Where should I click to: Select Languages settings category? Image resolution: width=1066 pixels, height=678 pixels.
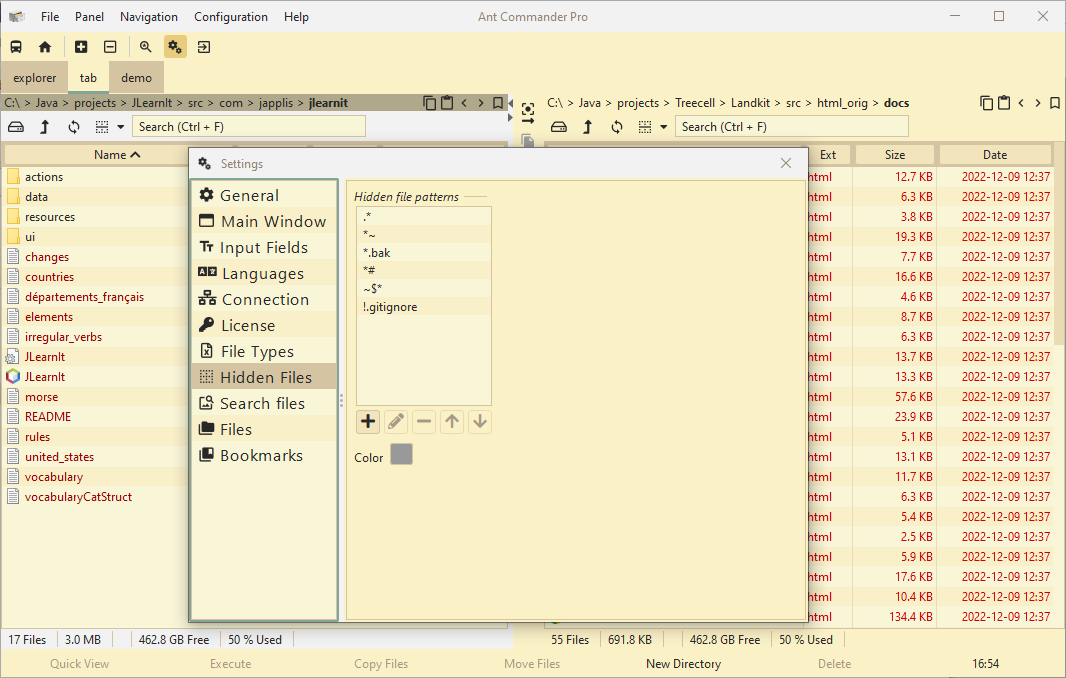(x=264, y=273)
